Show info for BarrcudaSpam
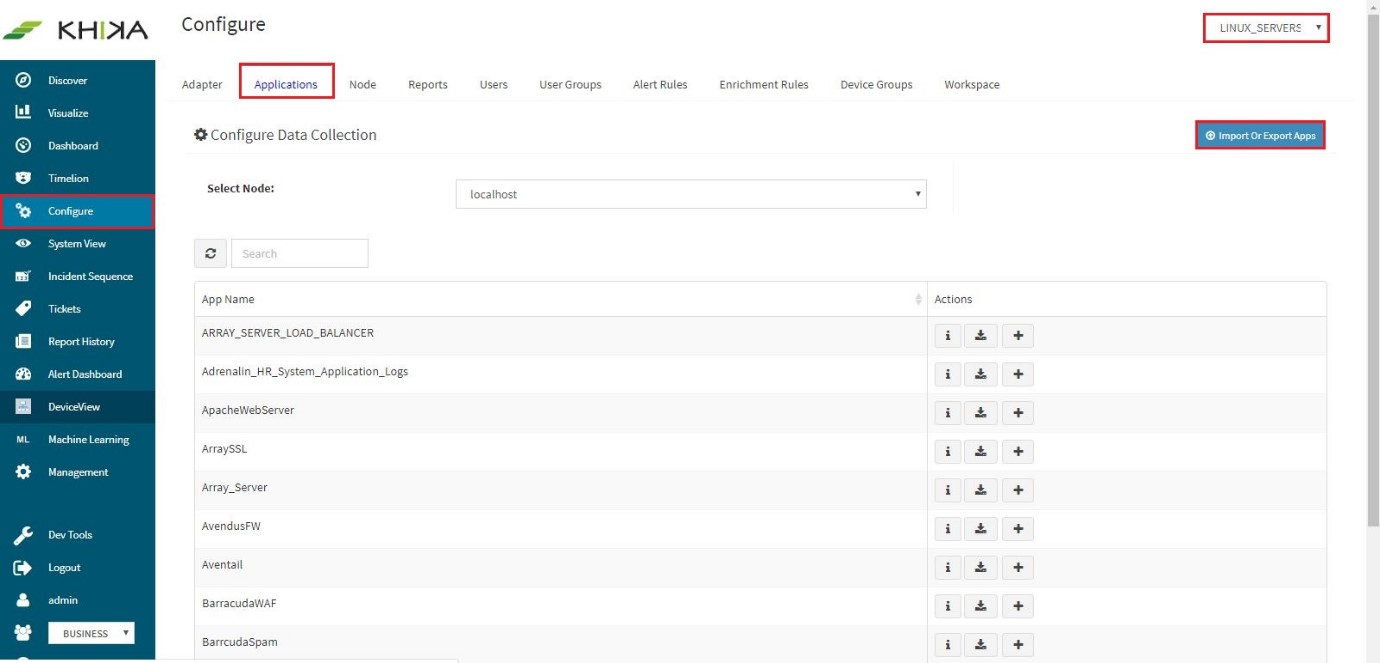1380x663 pixels. click(x=947, y=645)
